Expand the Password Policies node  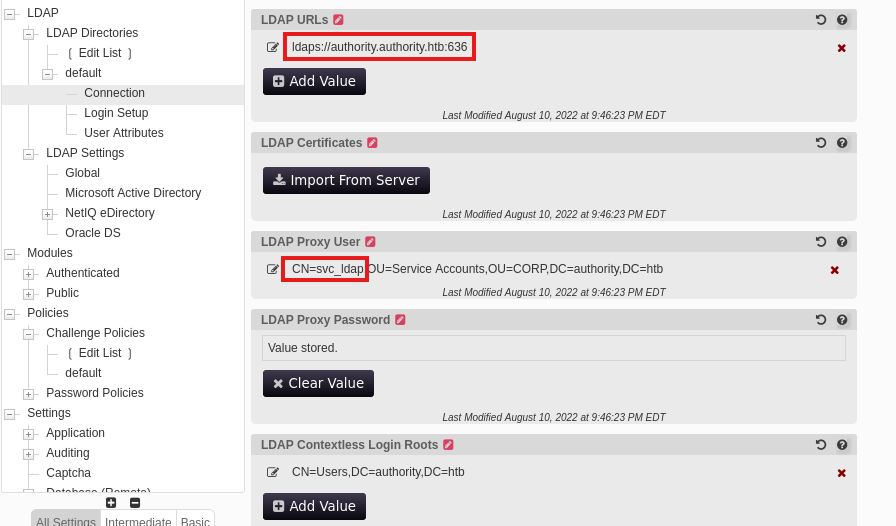pos(28,394)
